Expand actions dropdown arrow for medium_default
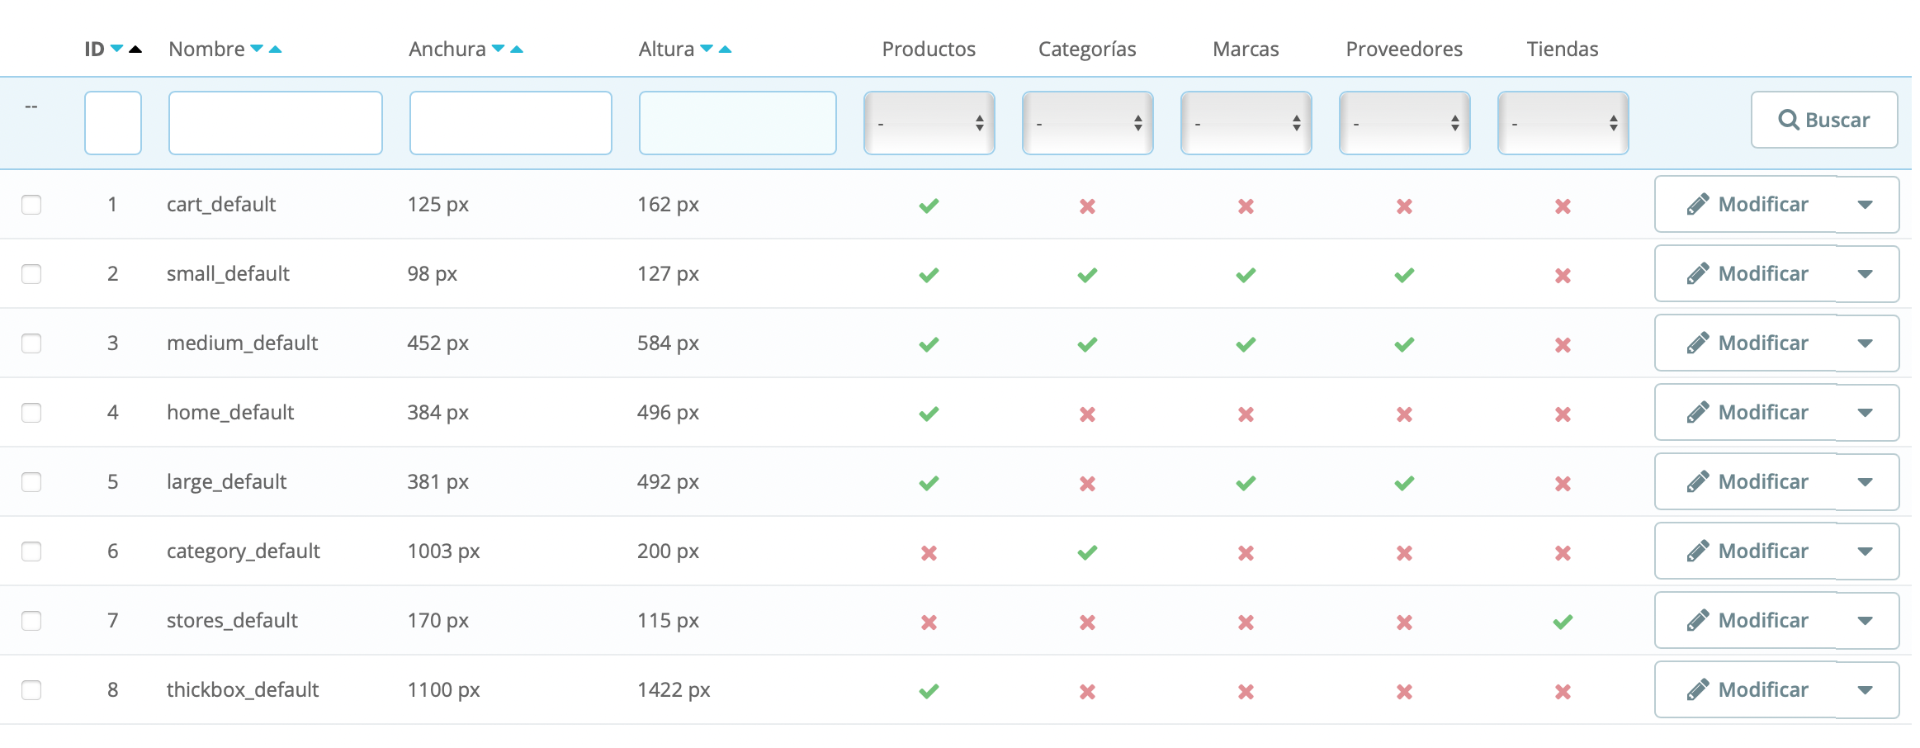This screenshot has height=748, width=1920. click(1866, 343)
